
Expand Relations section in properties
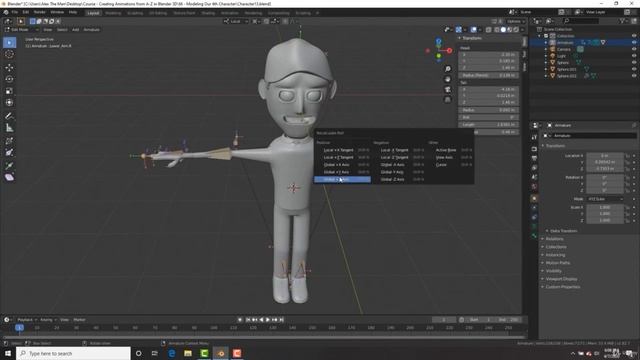pos(554,239)
